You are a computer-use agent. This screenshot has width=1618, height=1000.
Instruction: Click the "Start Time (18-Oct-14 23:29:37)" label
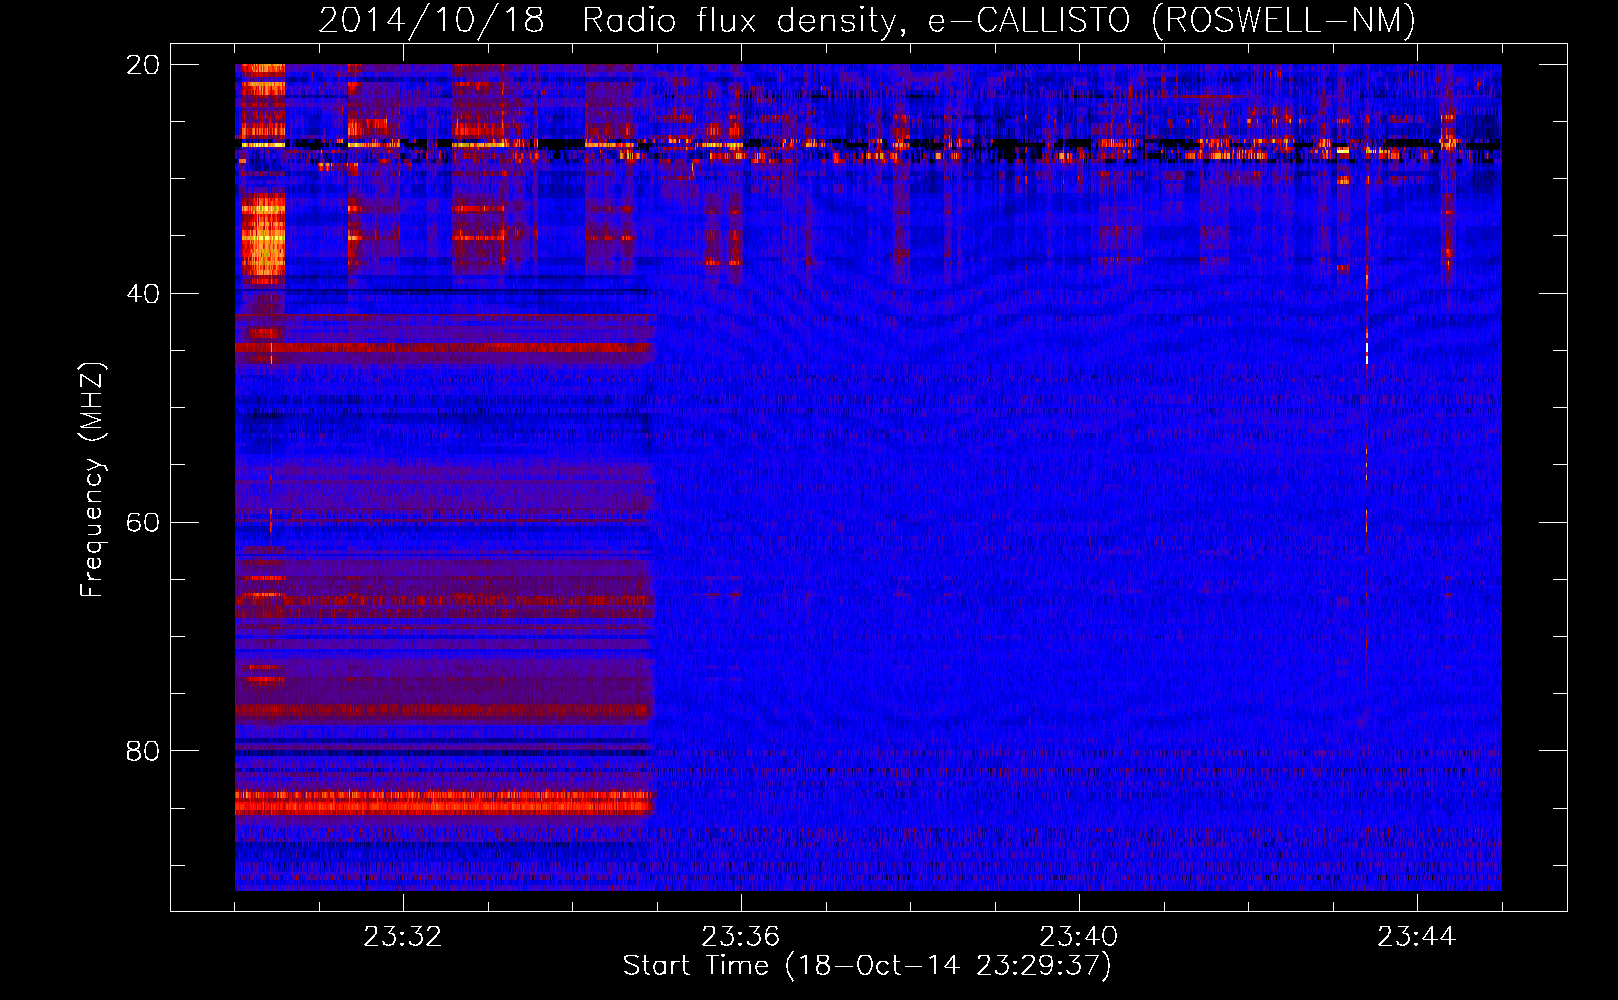click(x=867, y=966)
